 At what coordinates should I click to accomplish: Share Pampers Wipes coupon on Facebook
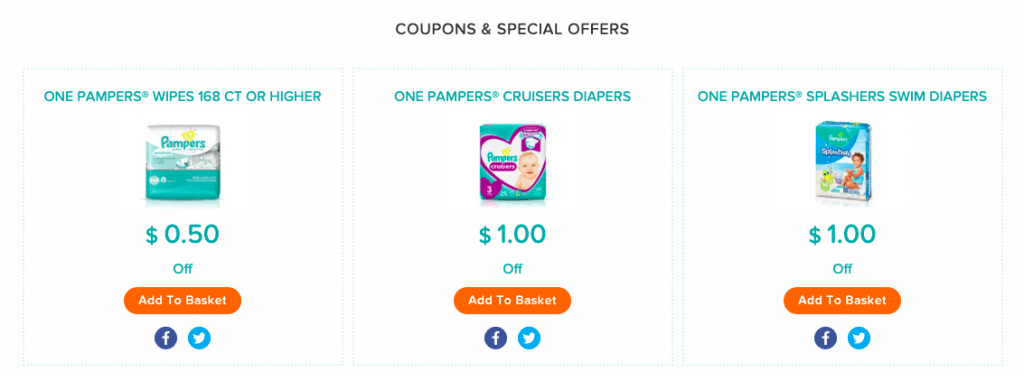166,338
